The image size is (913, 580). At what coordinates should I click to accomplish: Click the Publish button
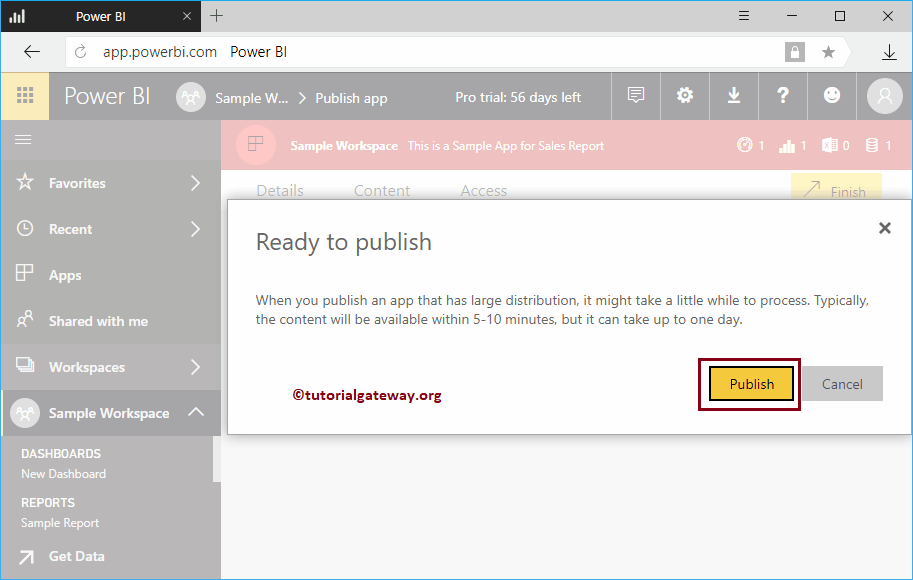tap(751, 384)
